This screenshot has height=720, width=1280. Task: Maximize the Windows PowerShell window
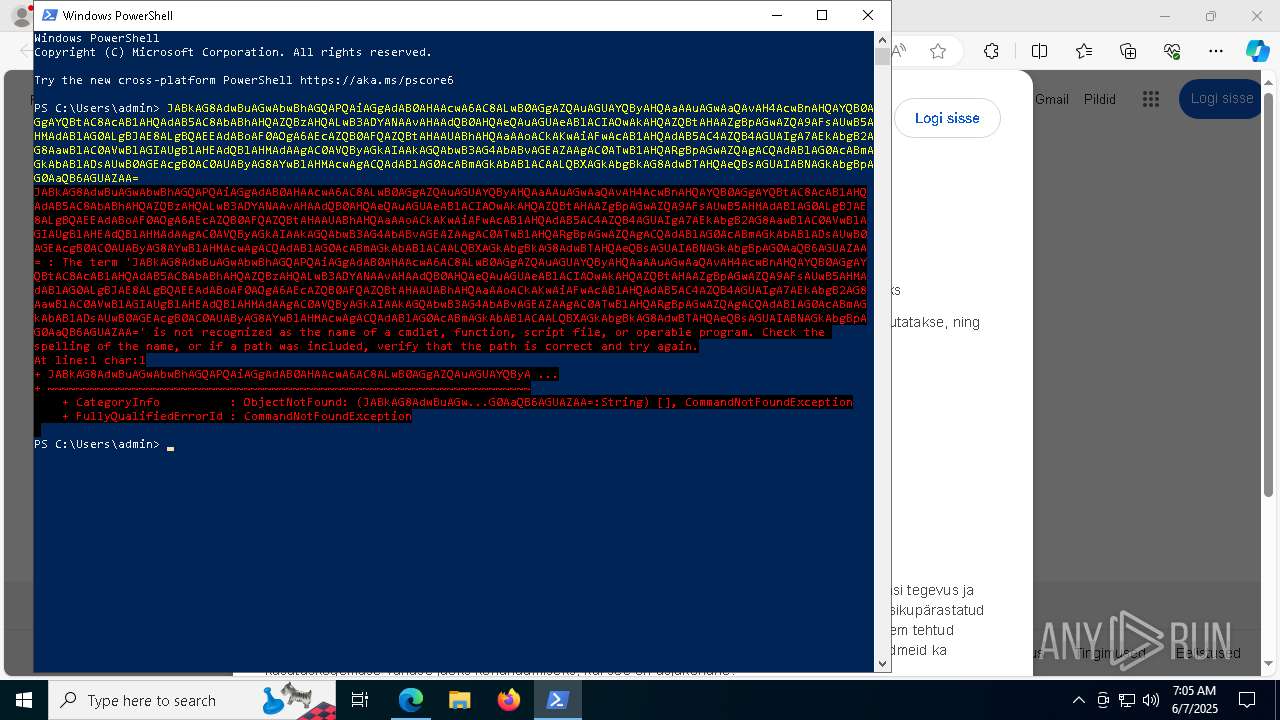(x=822, y=15)
